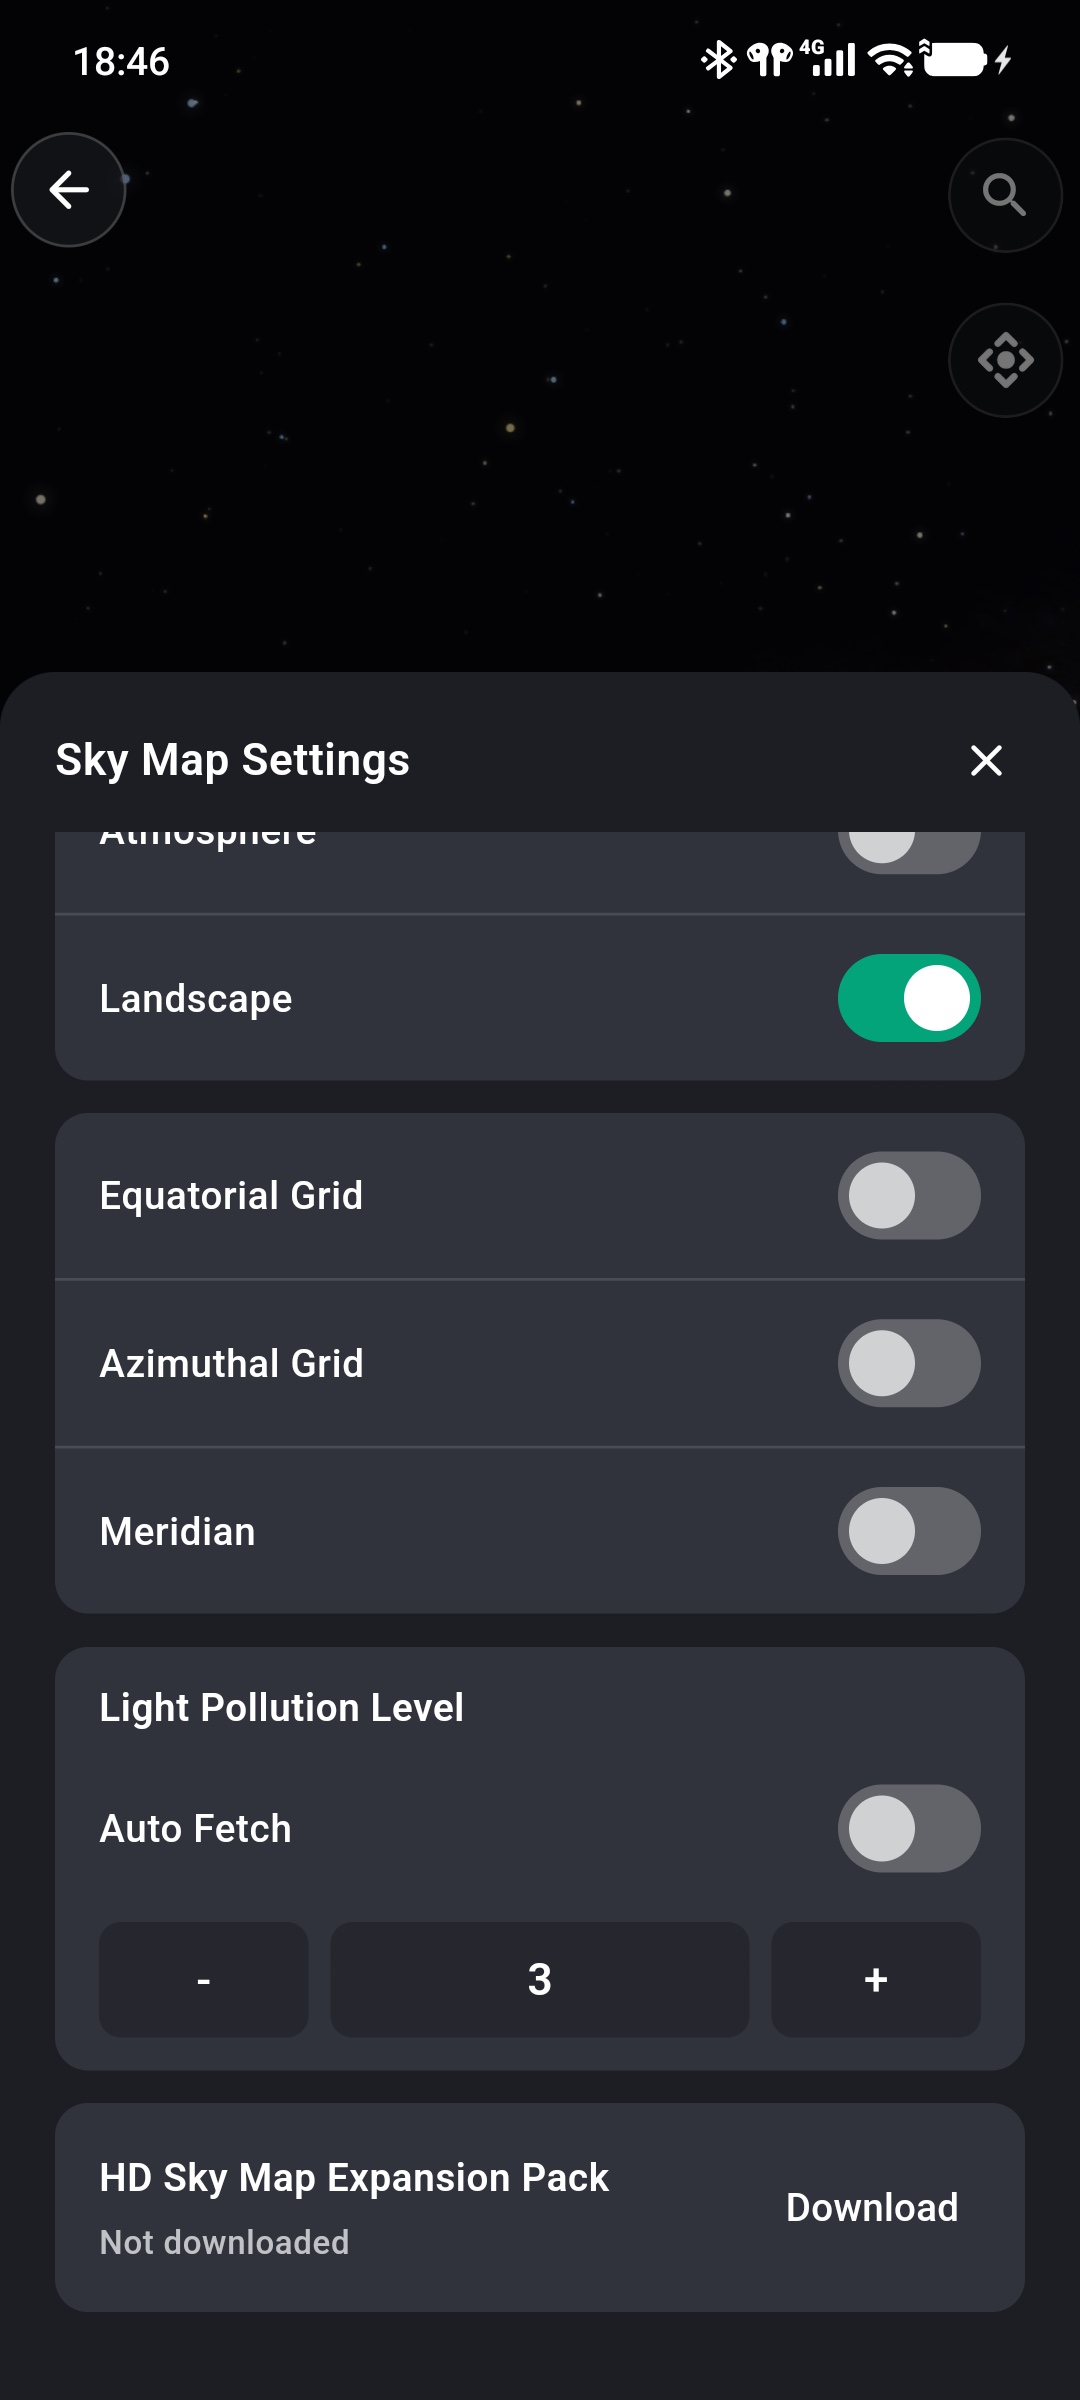The image size is (1080, 2400).
Task: Toggle the partially hidden Atmosphere switch
Action: (909, 852)
